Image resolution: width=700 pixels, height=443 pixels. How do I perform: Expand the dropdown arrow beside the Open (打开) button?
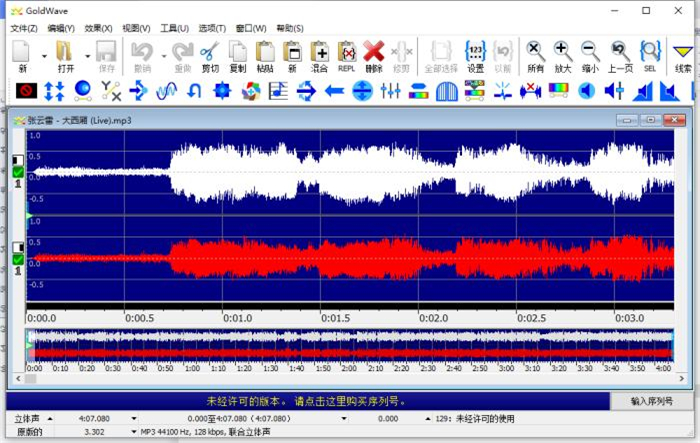coord(87,56)
